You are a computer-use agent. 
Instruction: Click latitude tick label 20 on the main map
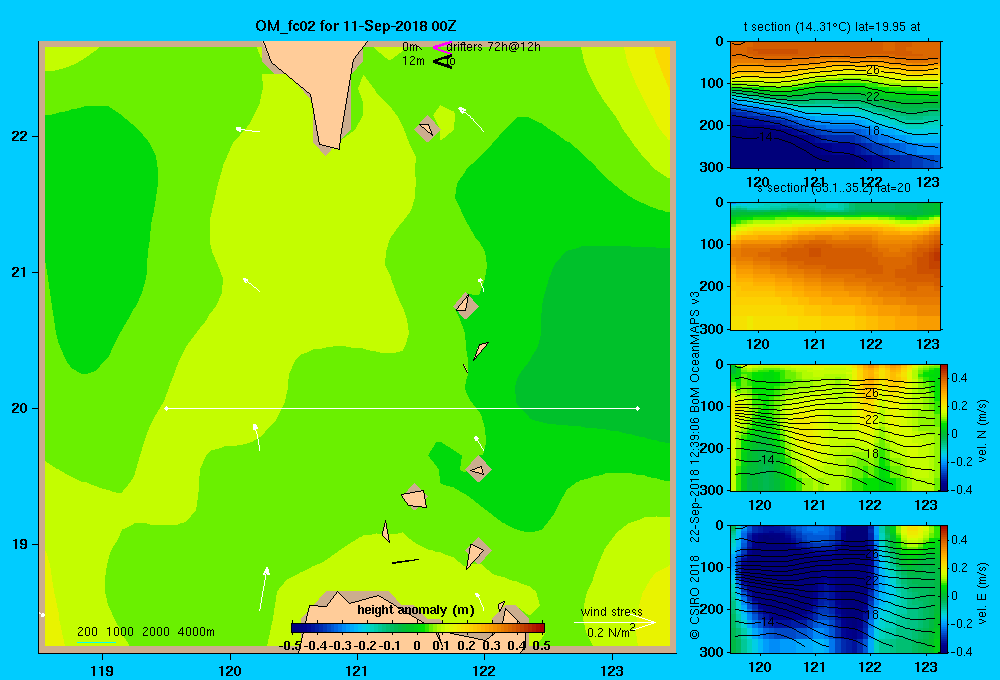point(20,408)
